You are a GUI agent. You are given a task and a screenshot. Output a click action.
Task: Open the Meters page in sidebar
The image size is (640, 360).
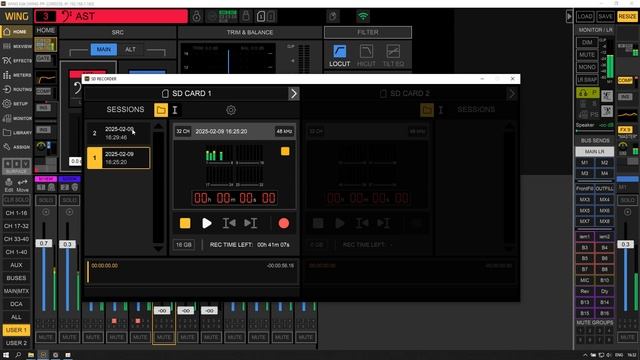pos(16,75)
